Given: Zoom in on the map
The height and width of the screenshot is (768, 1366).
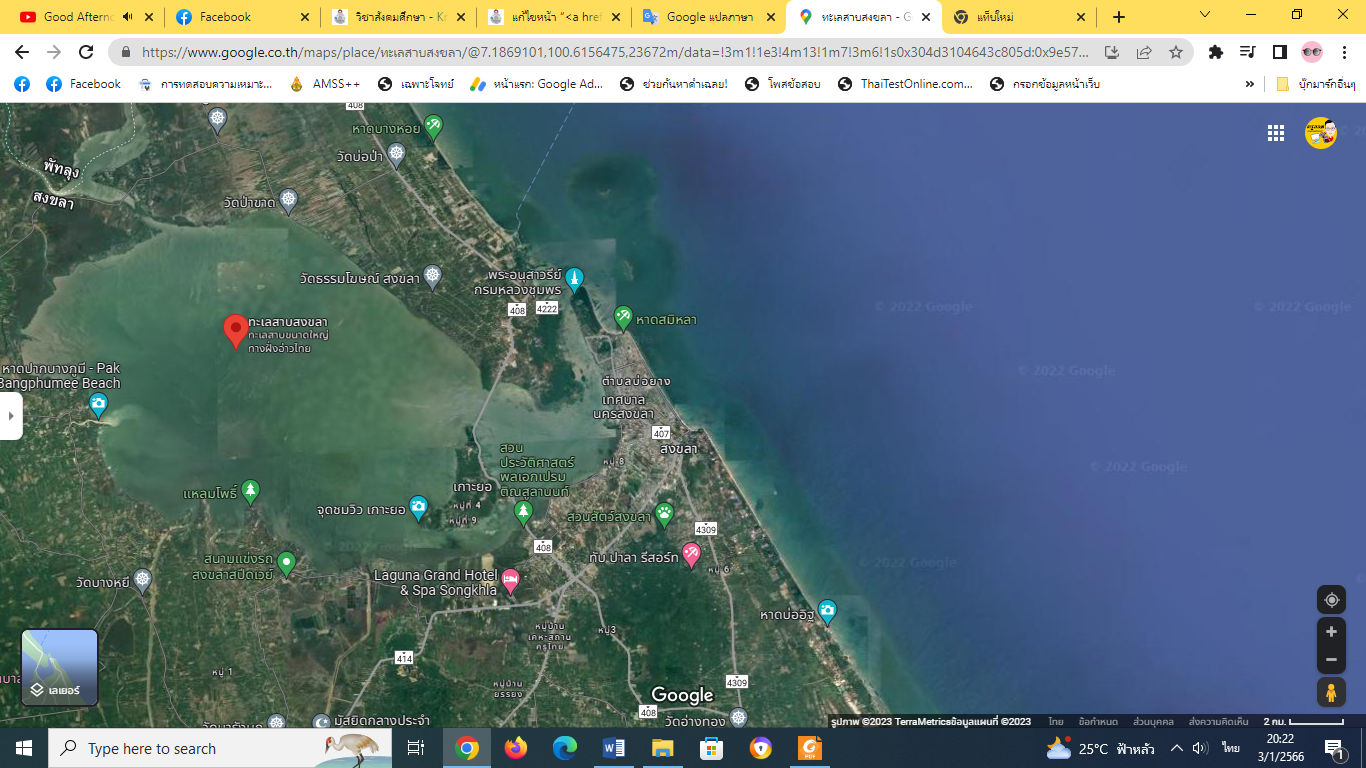Looking at the screenshot, I should 1331,632.
